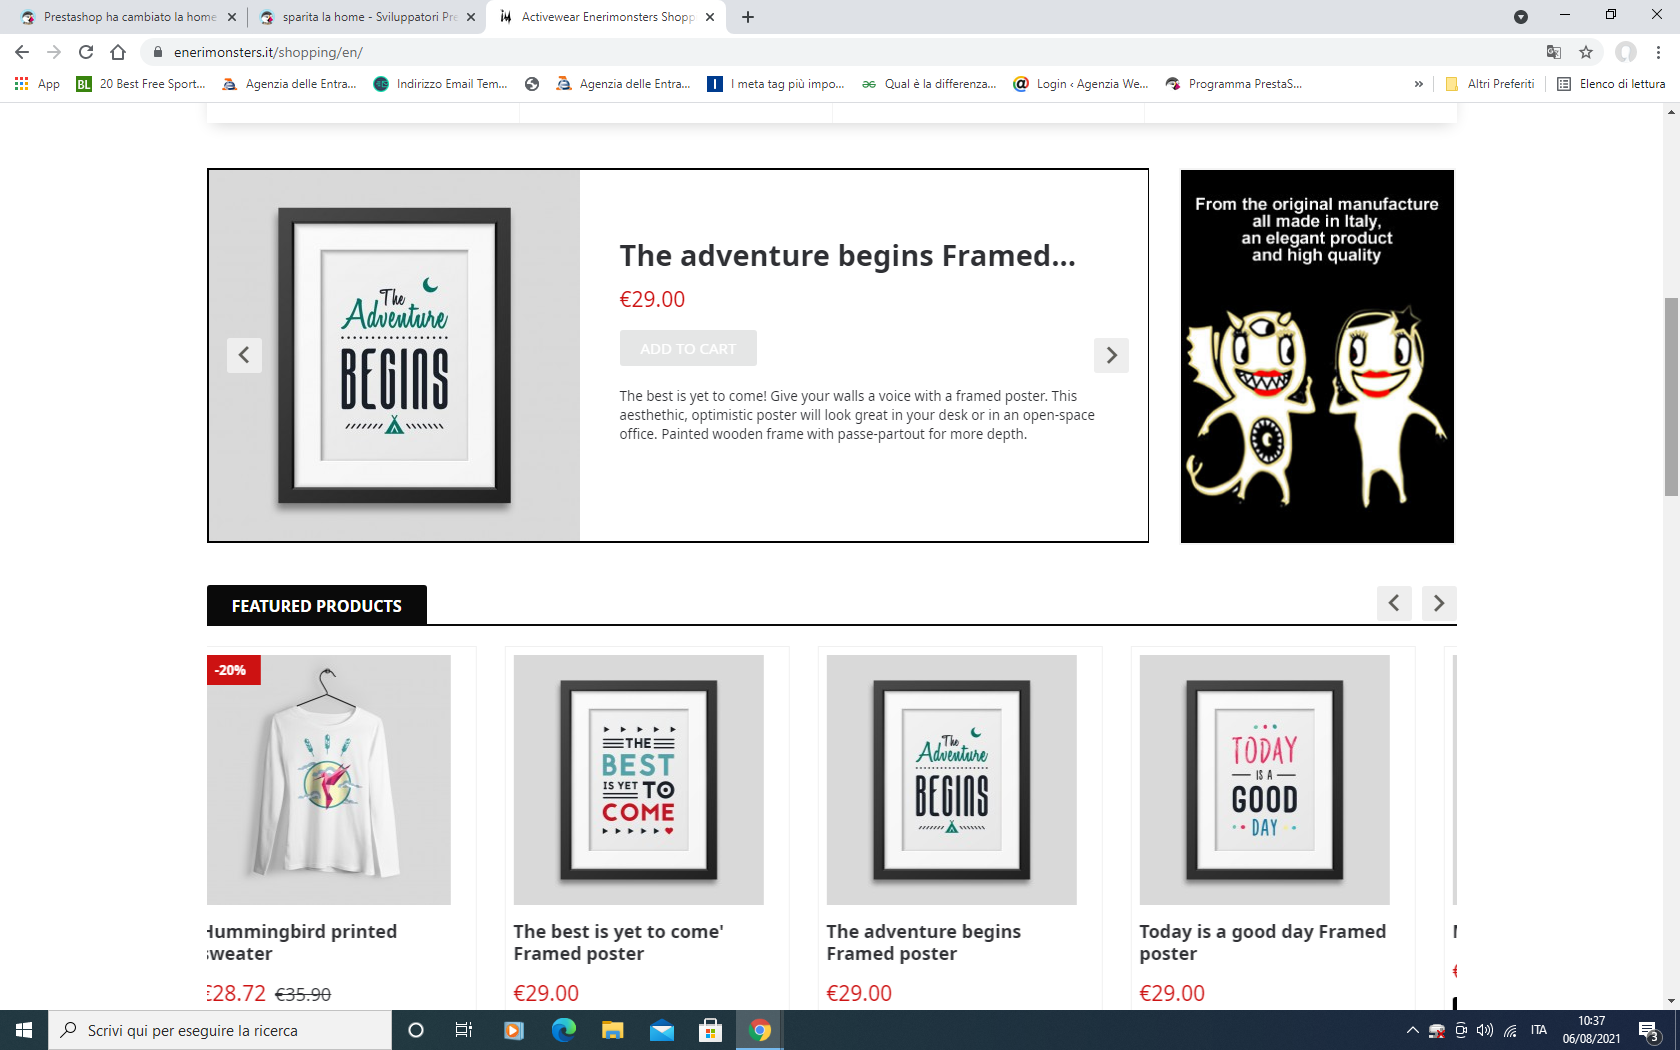This screenshot has height=1050, width=1680.
Task: Open the Chrome profile avatar
Action: click(1626, 52)
